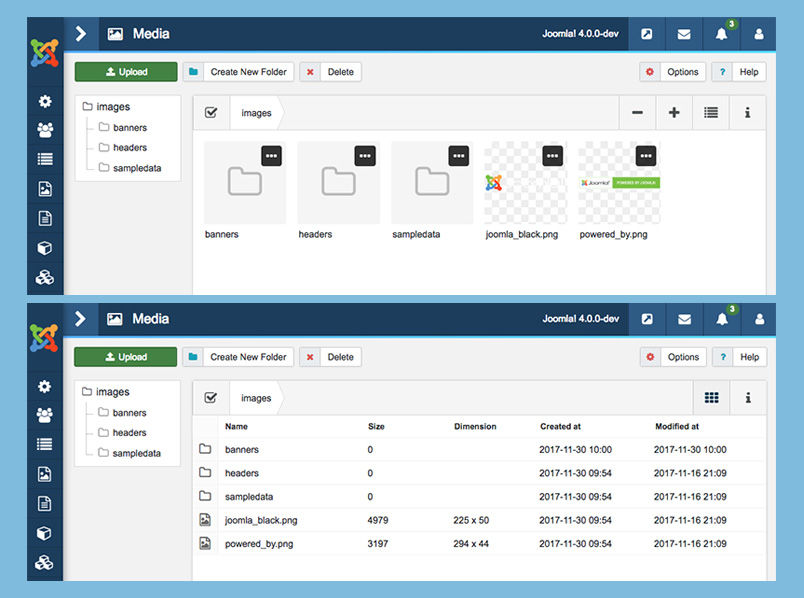
Task: Toggle the select-all checkbox in the thumbnail-view media manager
Action: [x=211, y=113]
